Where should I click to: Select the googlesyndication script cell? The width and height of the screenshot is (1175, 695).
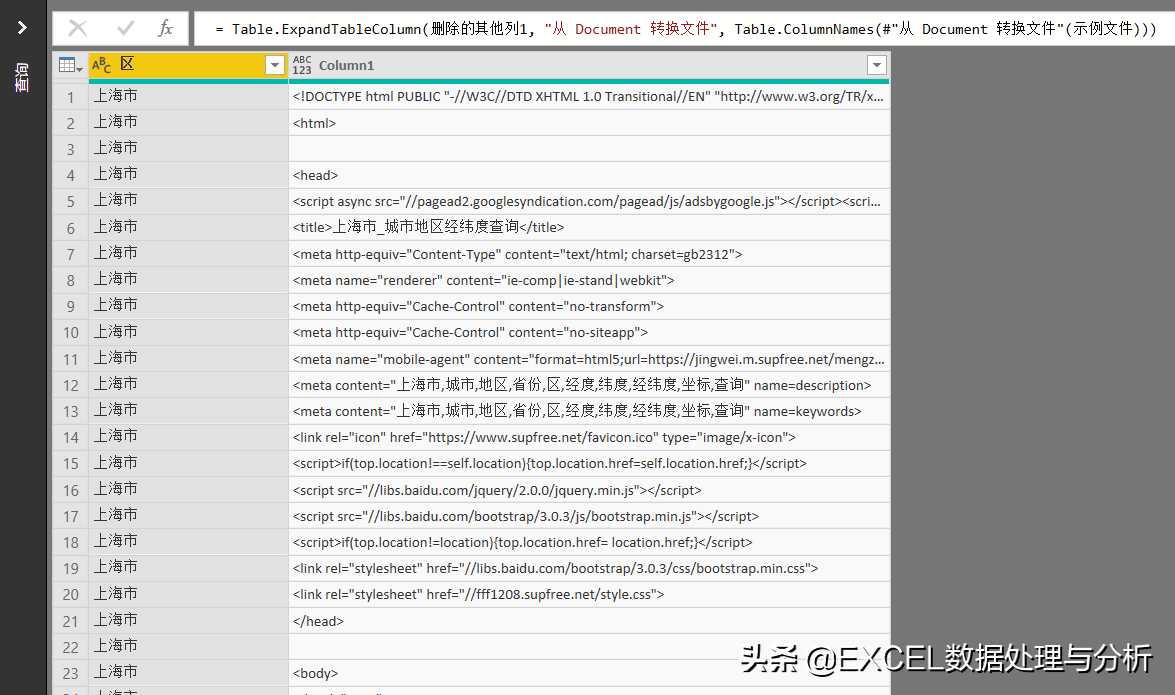click(x=589, y=202)
